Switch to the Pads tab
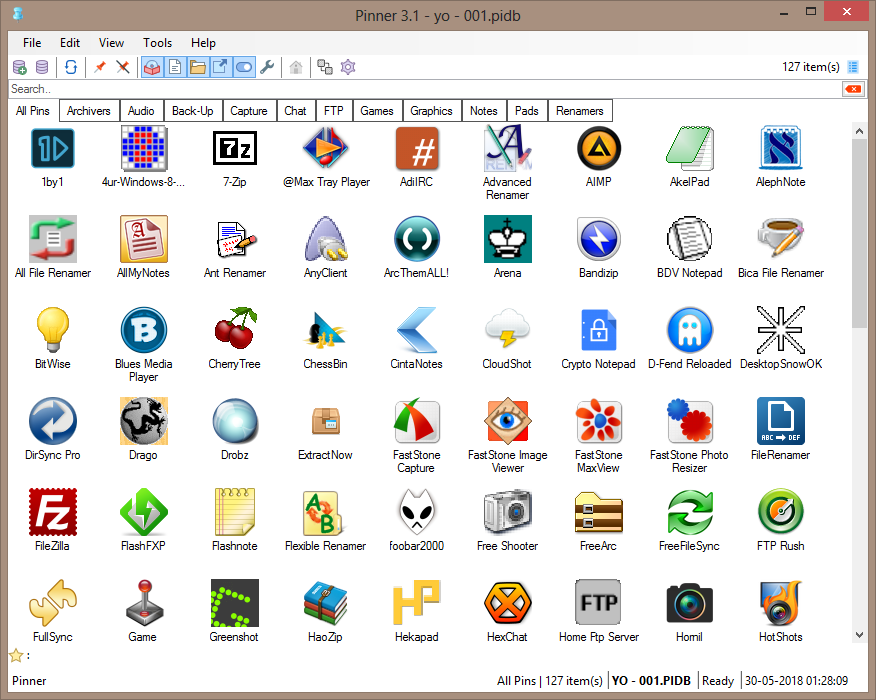The height and width of the screenshot is (700, 876). point(527,111)
